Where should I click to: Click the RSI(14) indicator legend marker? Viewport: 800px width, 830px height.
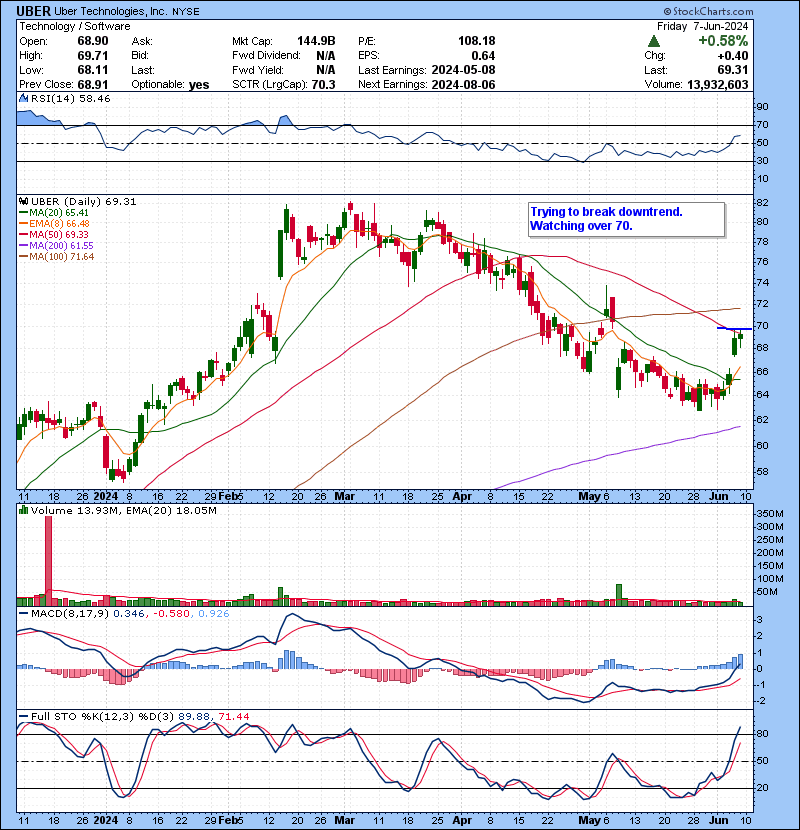coord(23,100)
